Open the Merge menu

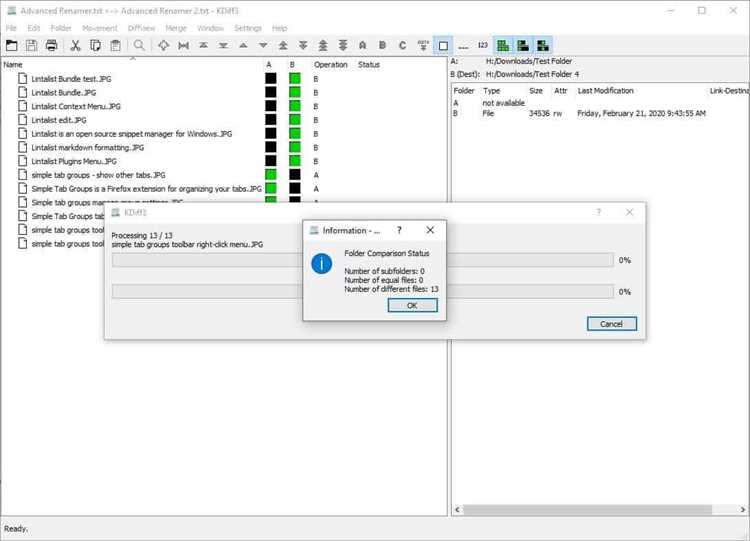coord(176,28)
